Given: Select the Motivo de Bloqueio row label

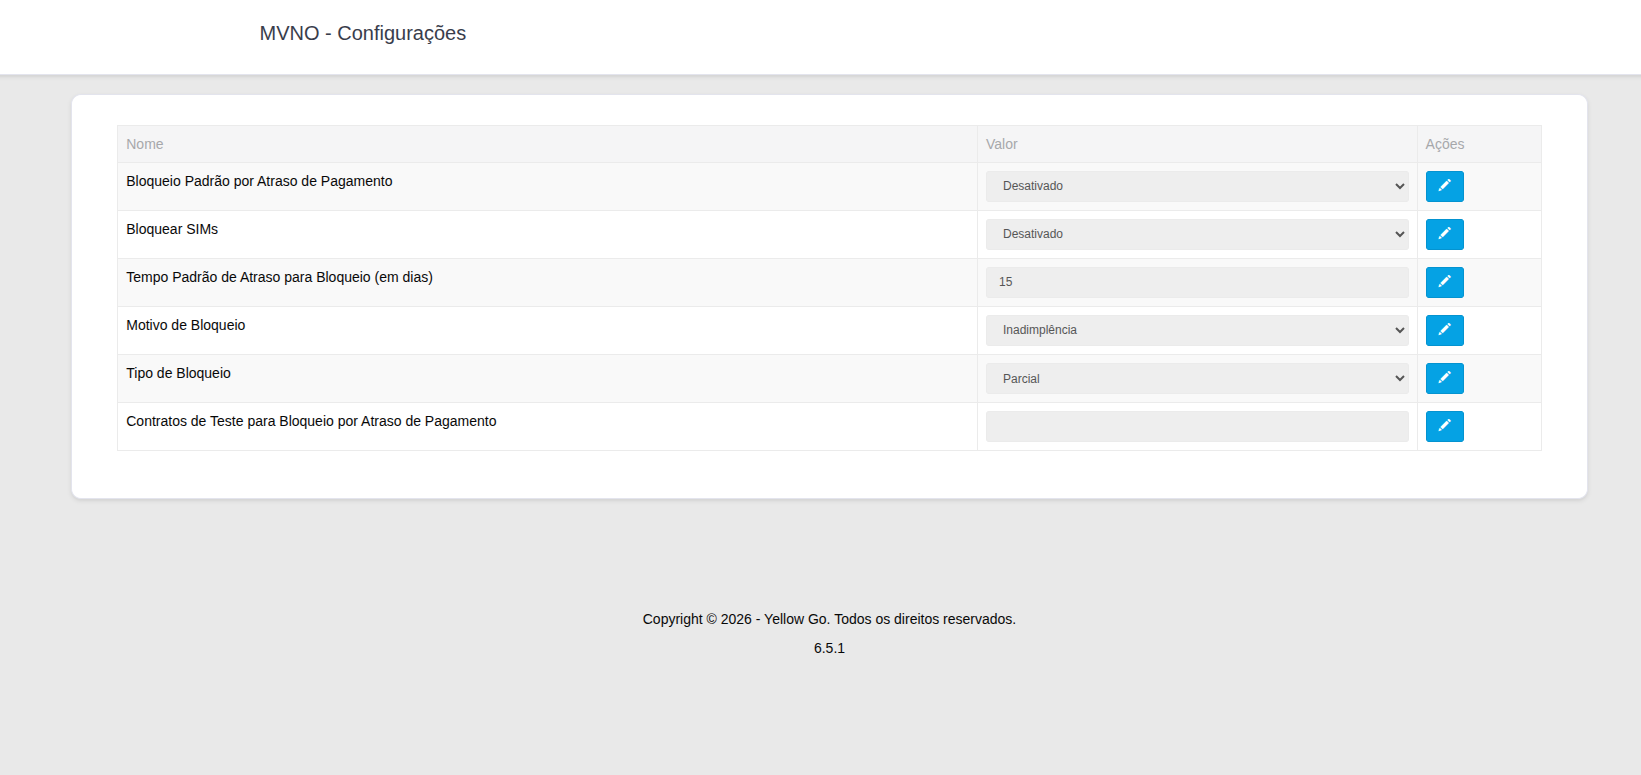Looking at the screenshot, I should [x=185, y=325].
